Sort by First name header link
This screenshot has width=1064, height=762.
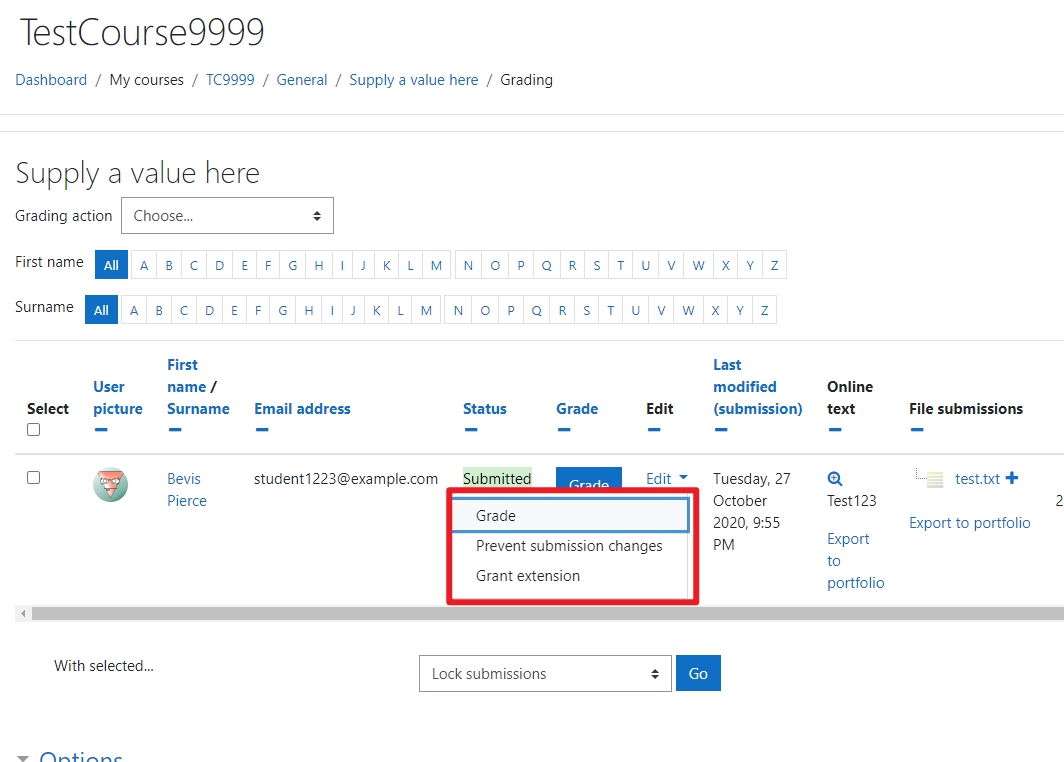click(x=185, y=375)
